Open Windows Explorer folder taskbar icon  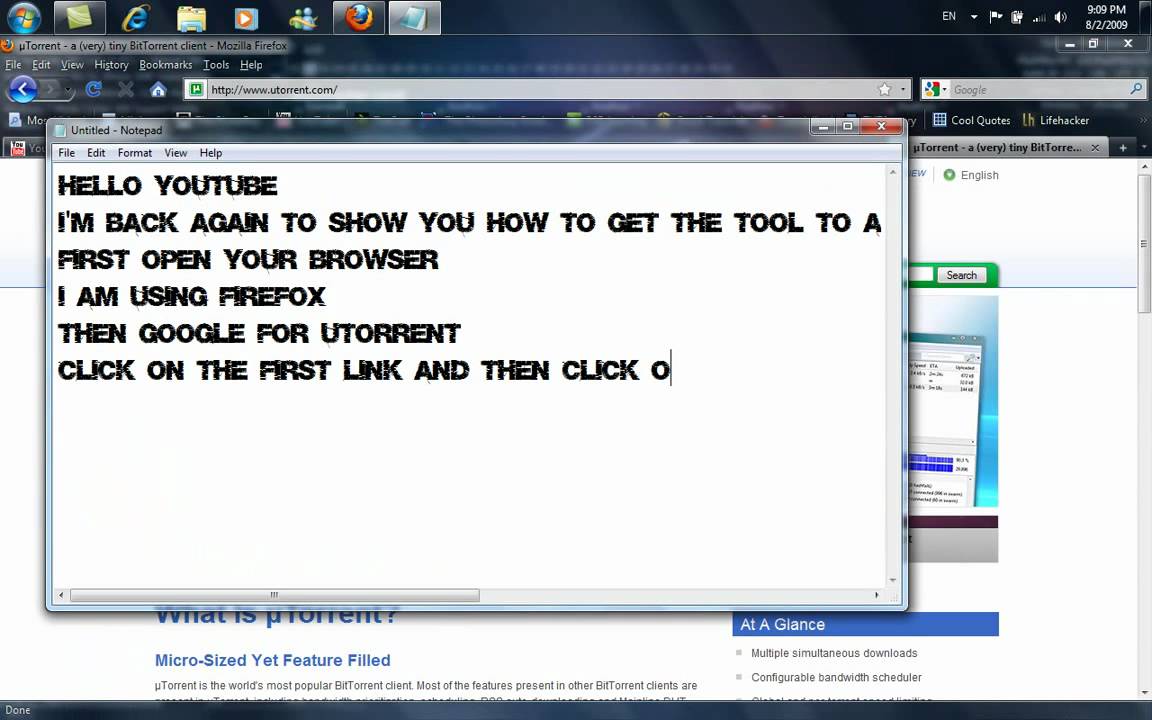[191, 18]
